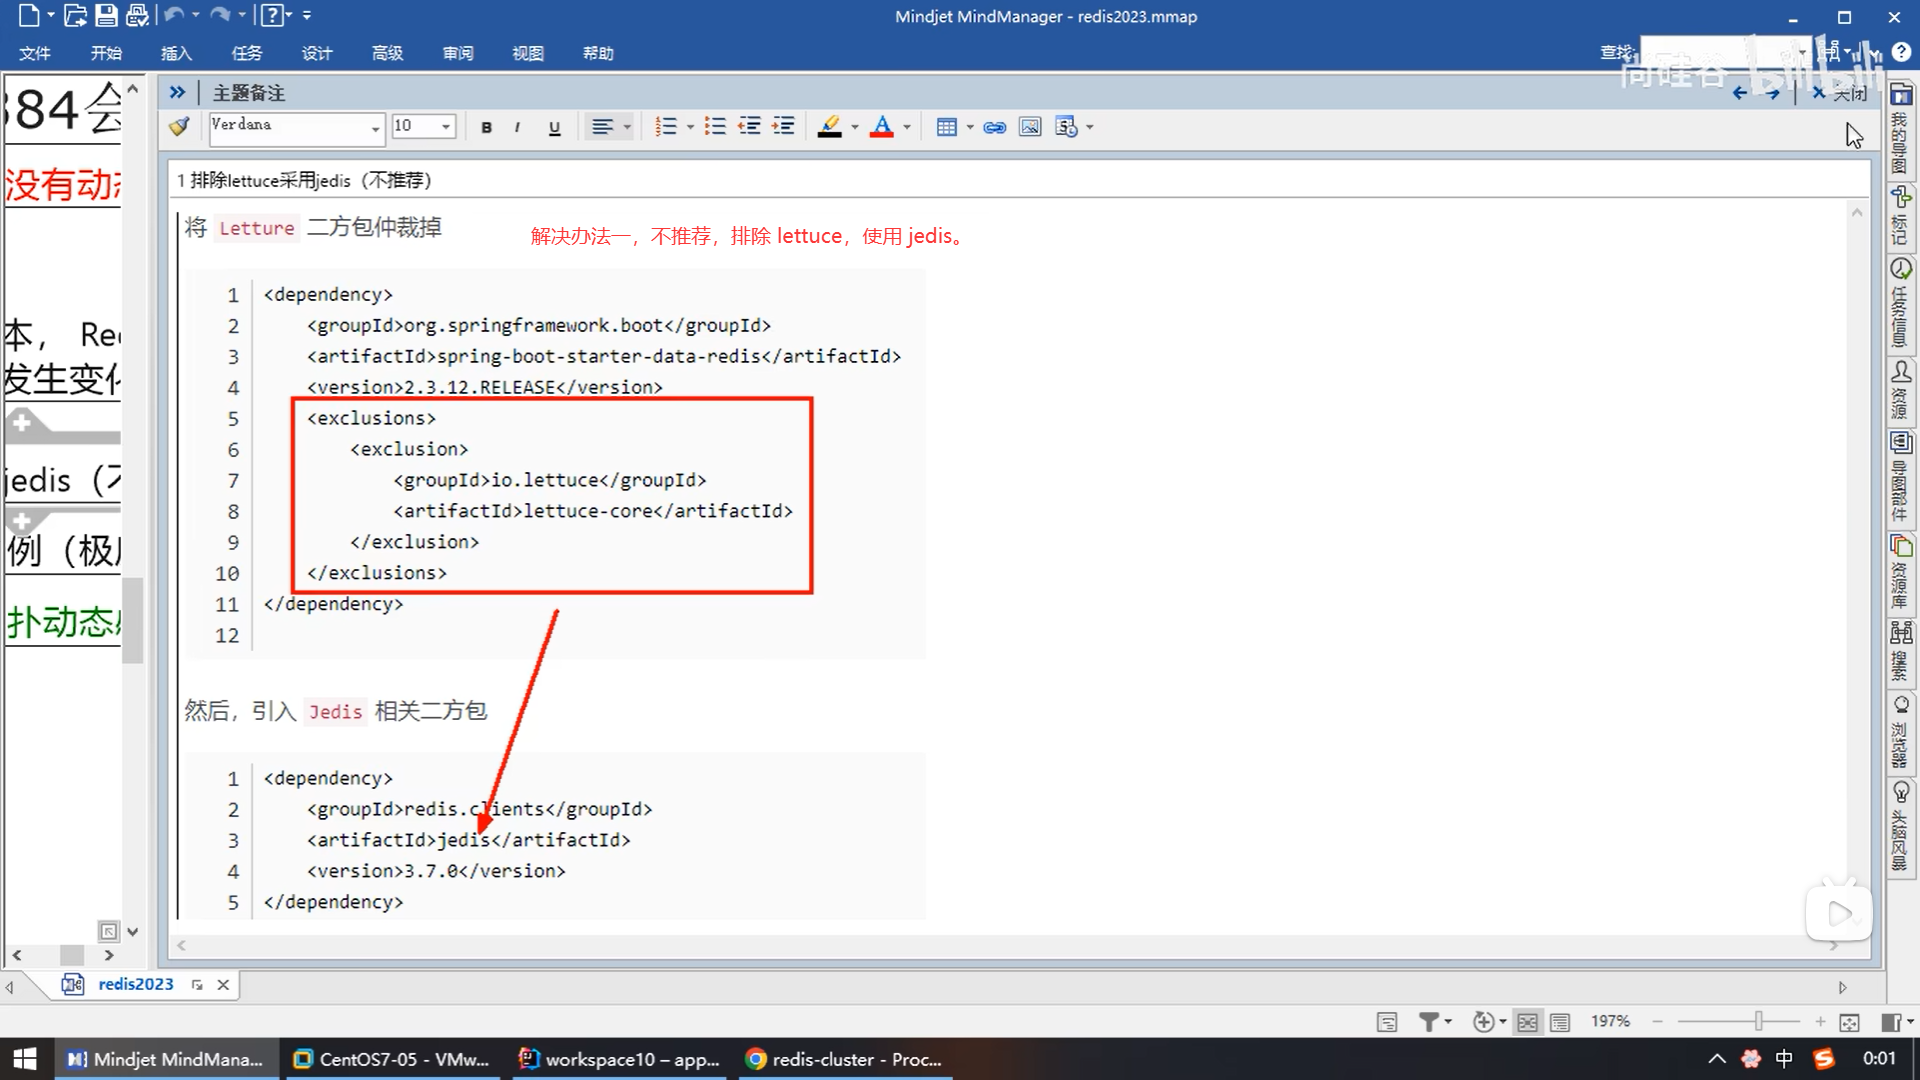Click the filter funnel icon
The image size is (1920, 1080).
1429,1022
